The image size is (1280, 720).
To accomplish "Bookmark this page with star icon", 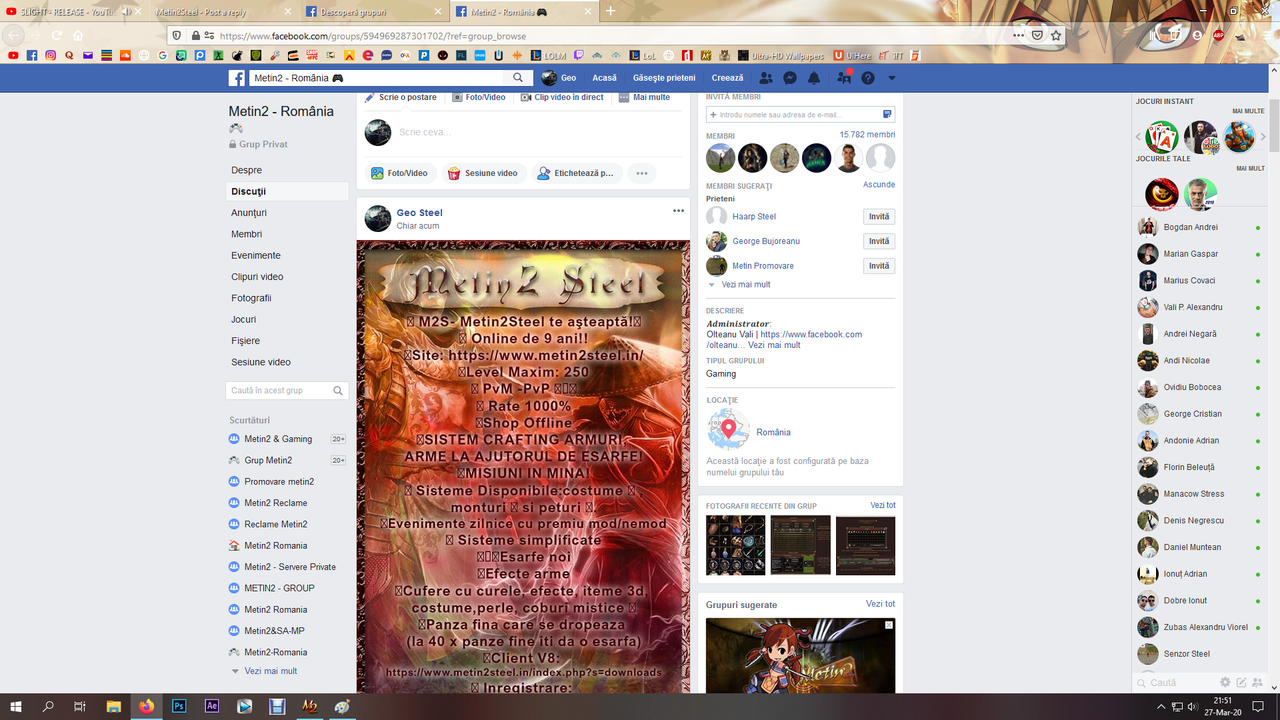I will point(1056,35).
